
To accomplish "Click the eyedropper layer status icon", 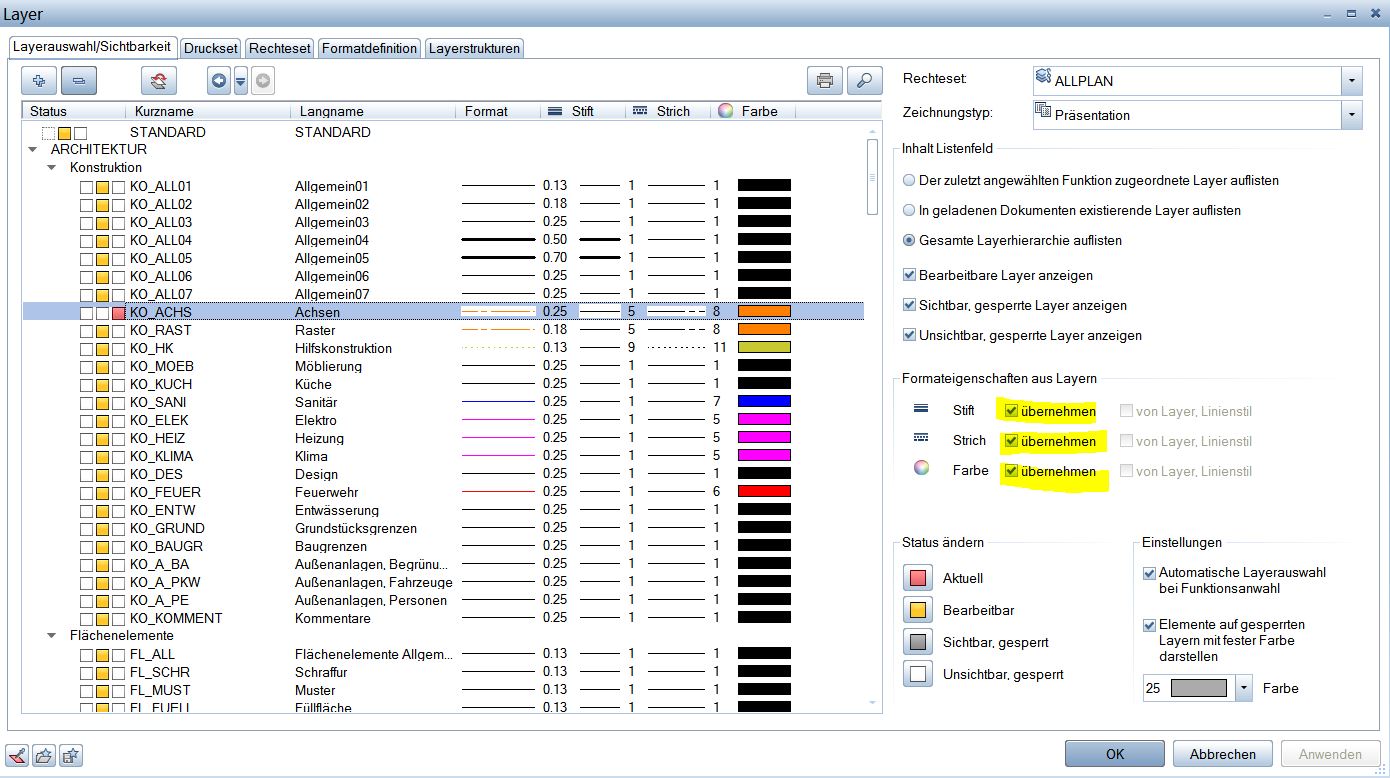I will click(17, 755).
